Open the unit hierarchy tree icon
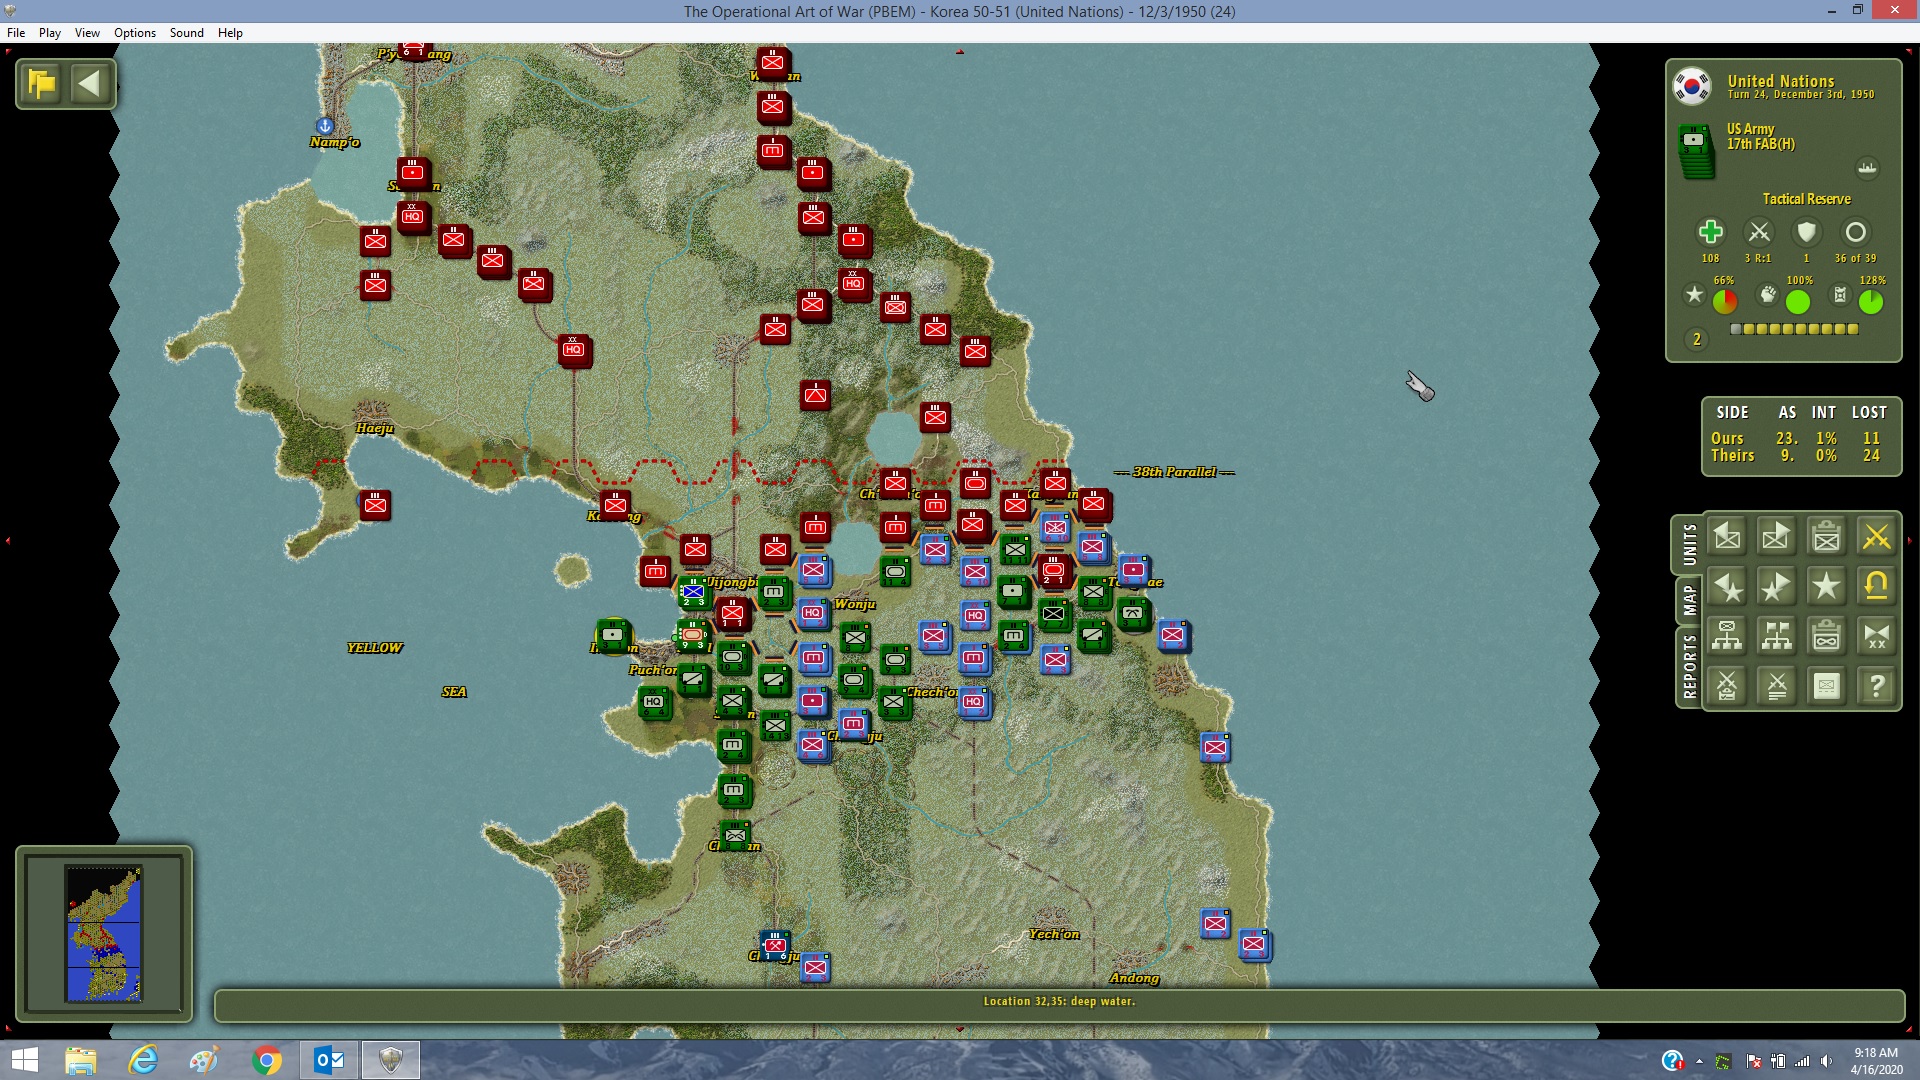1920x1080 pixels. 1727,636
